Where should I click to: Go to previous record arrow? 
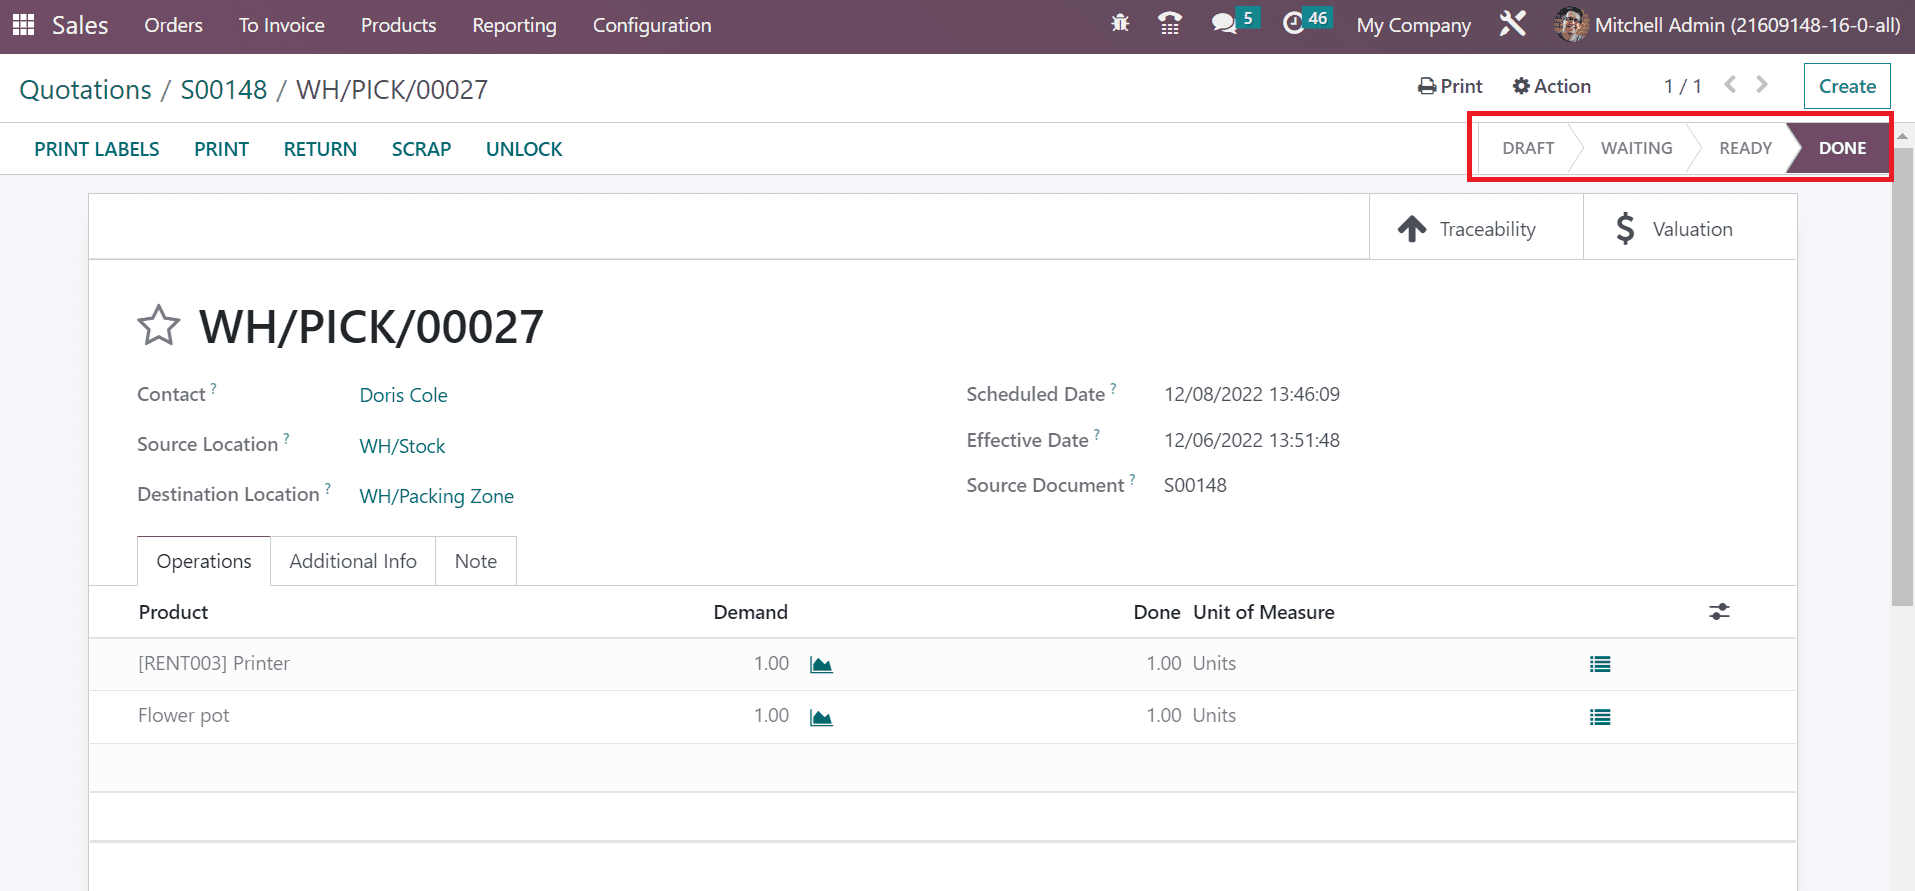click(x=1730, y=85)
